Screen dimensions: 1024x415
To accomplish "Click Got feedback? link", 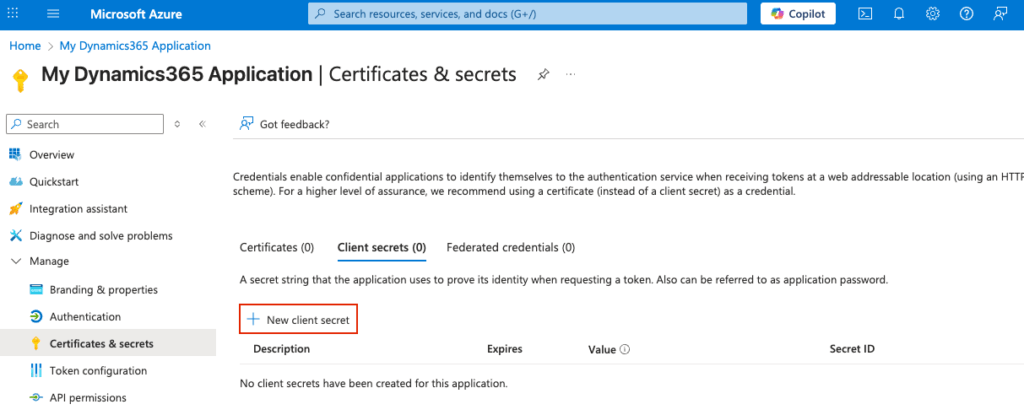I will (293, 124).
